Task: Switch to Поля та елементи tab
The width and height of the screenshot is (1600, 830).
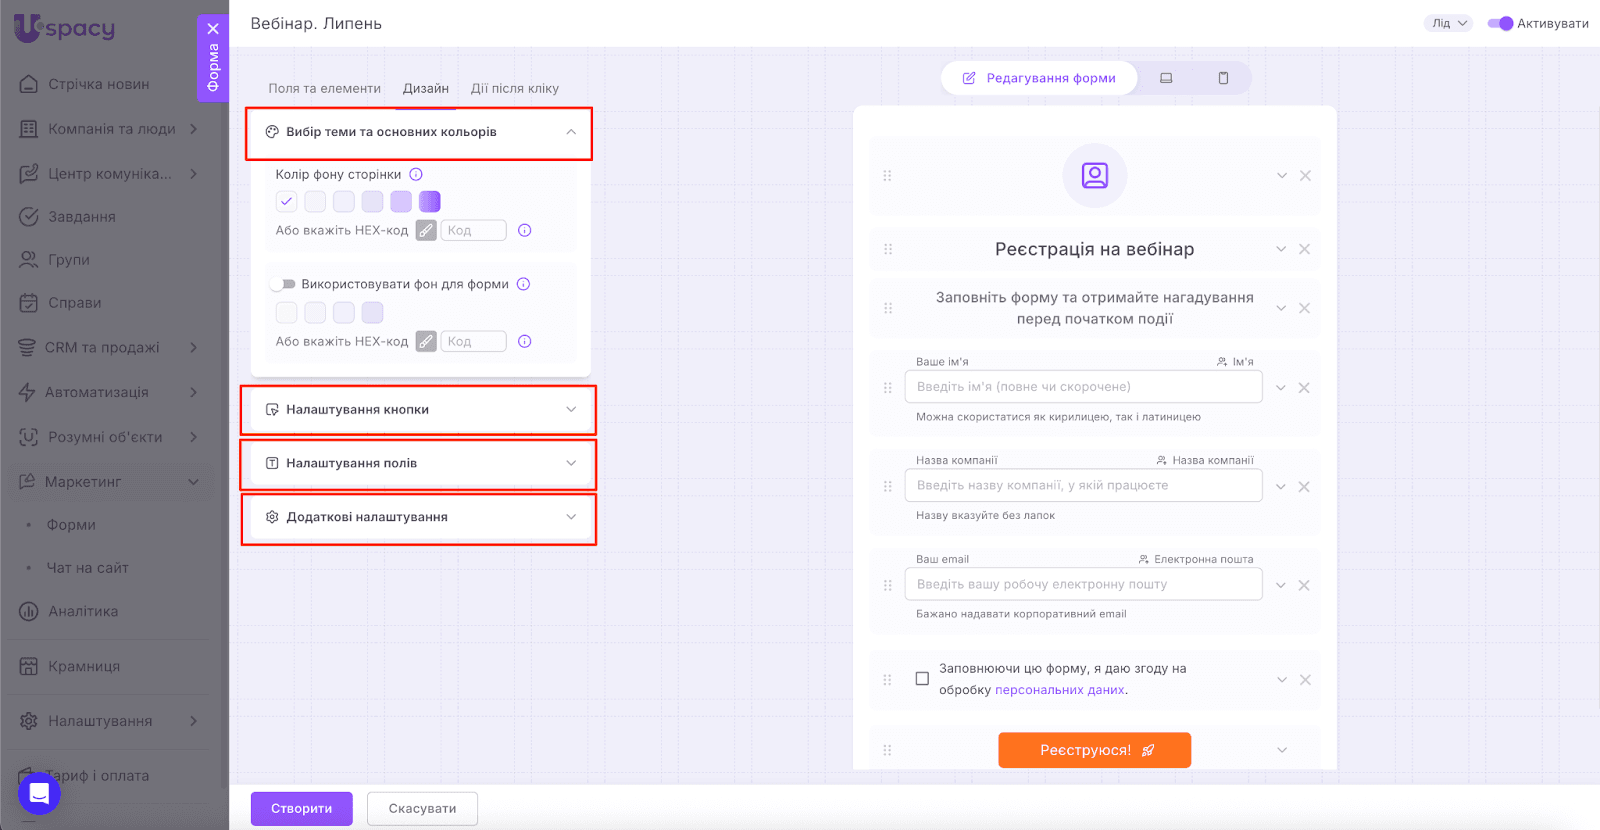Action: pyautogui.click(x=324, y=89)
